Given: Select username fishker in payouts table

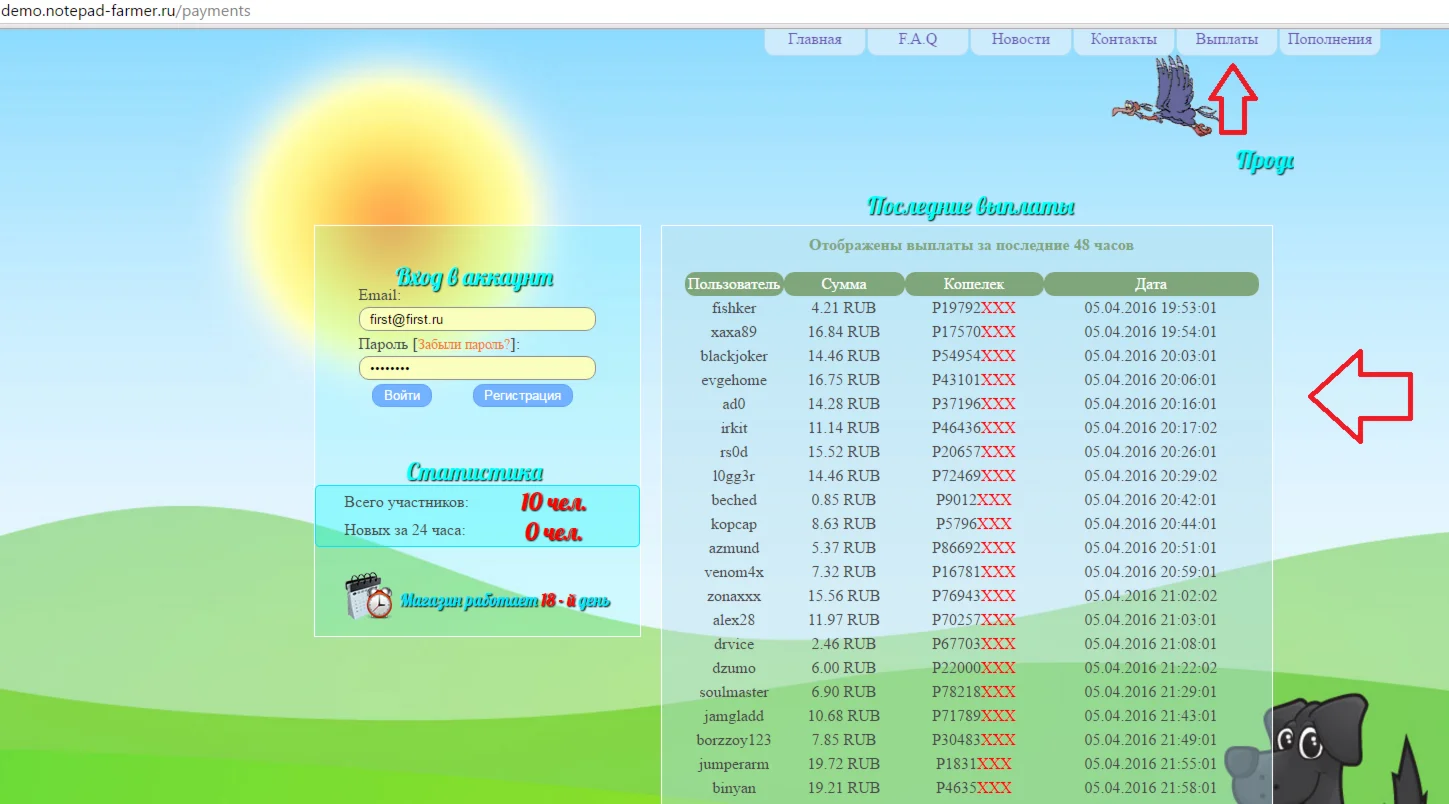Looking at the screenshot, I should click(x=734, y=308).
